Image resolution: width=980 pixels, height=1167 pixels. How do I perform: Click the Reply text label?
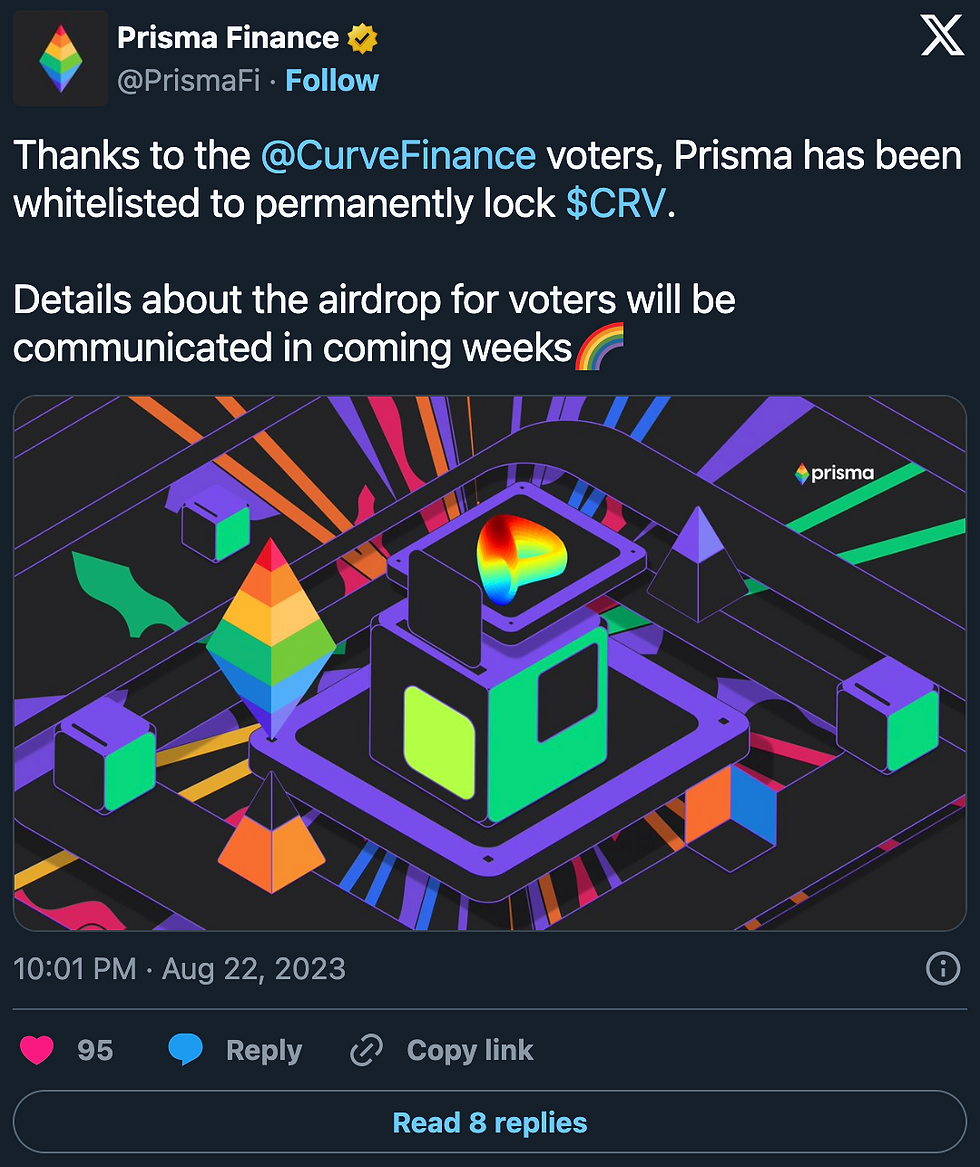264,1050
